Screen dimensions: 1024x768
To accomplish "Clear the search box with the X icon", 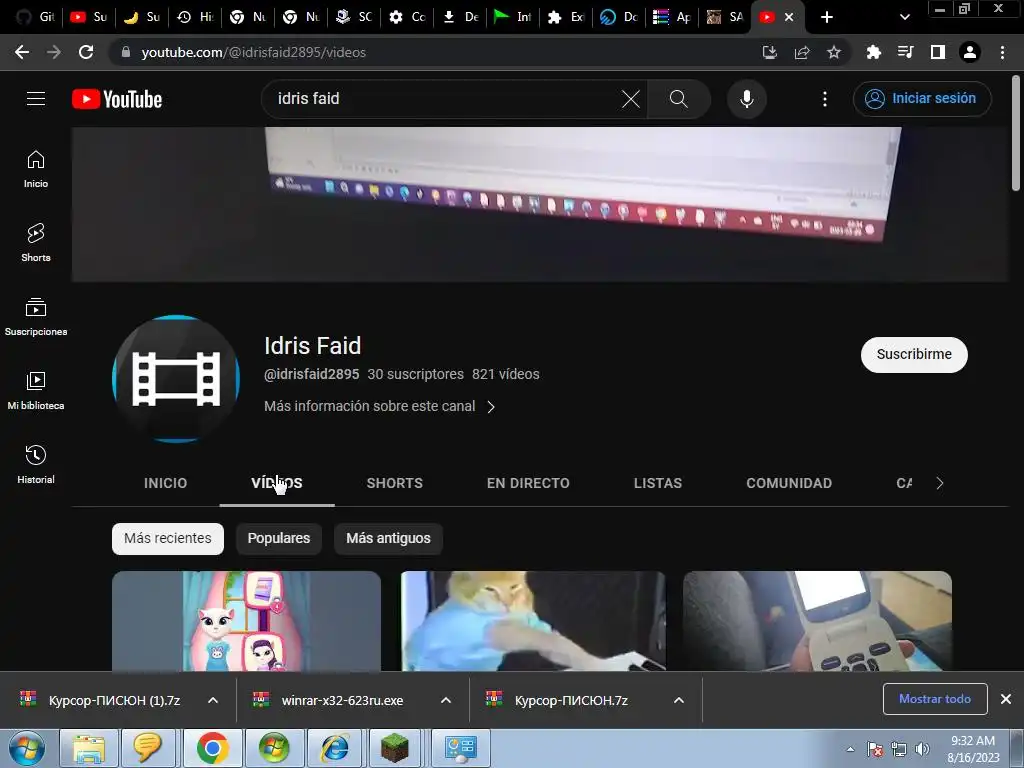I will 630,99.
